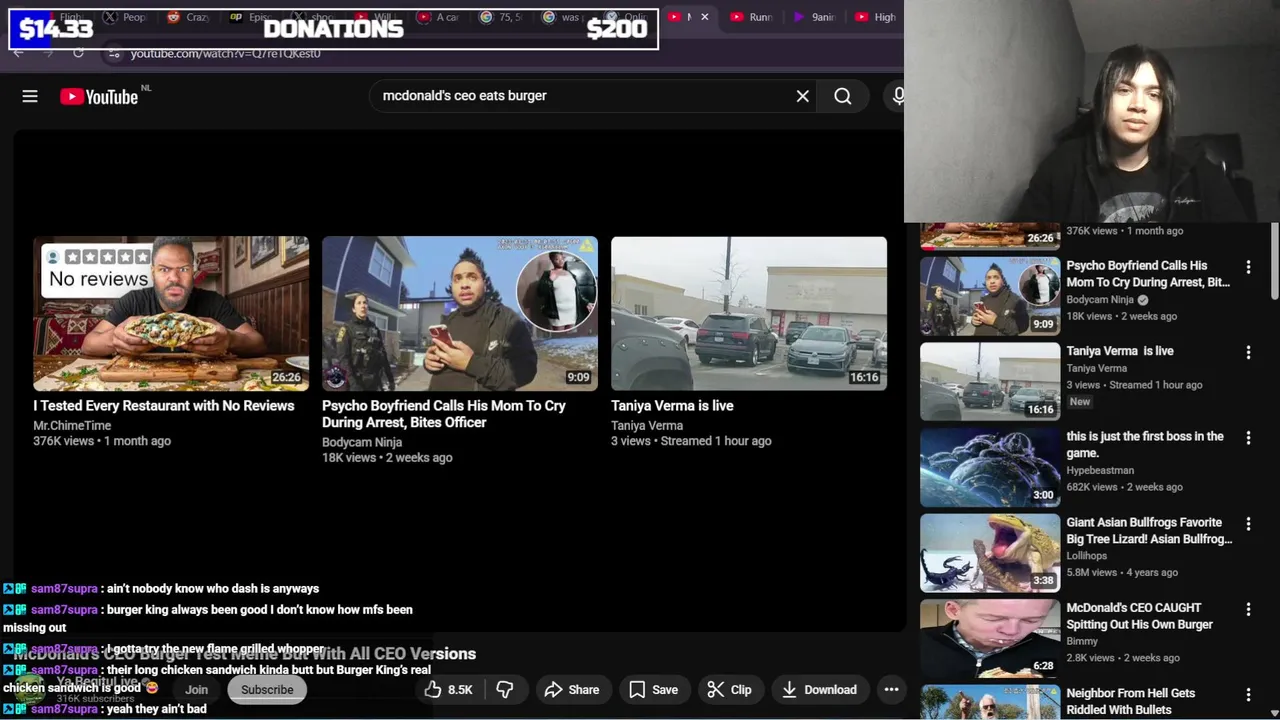Open end-screen title 'Psycho Boyfriend Calls His Mom To Cry'
This screenshot has height=720, width=1280.
point(443,414)
